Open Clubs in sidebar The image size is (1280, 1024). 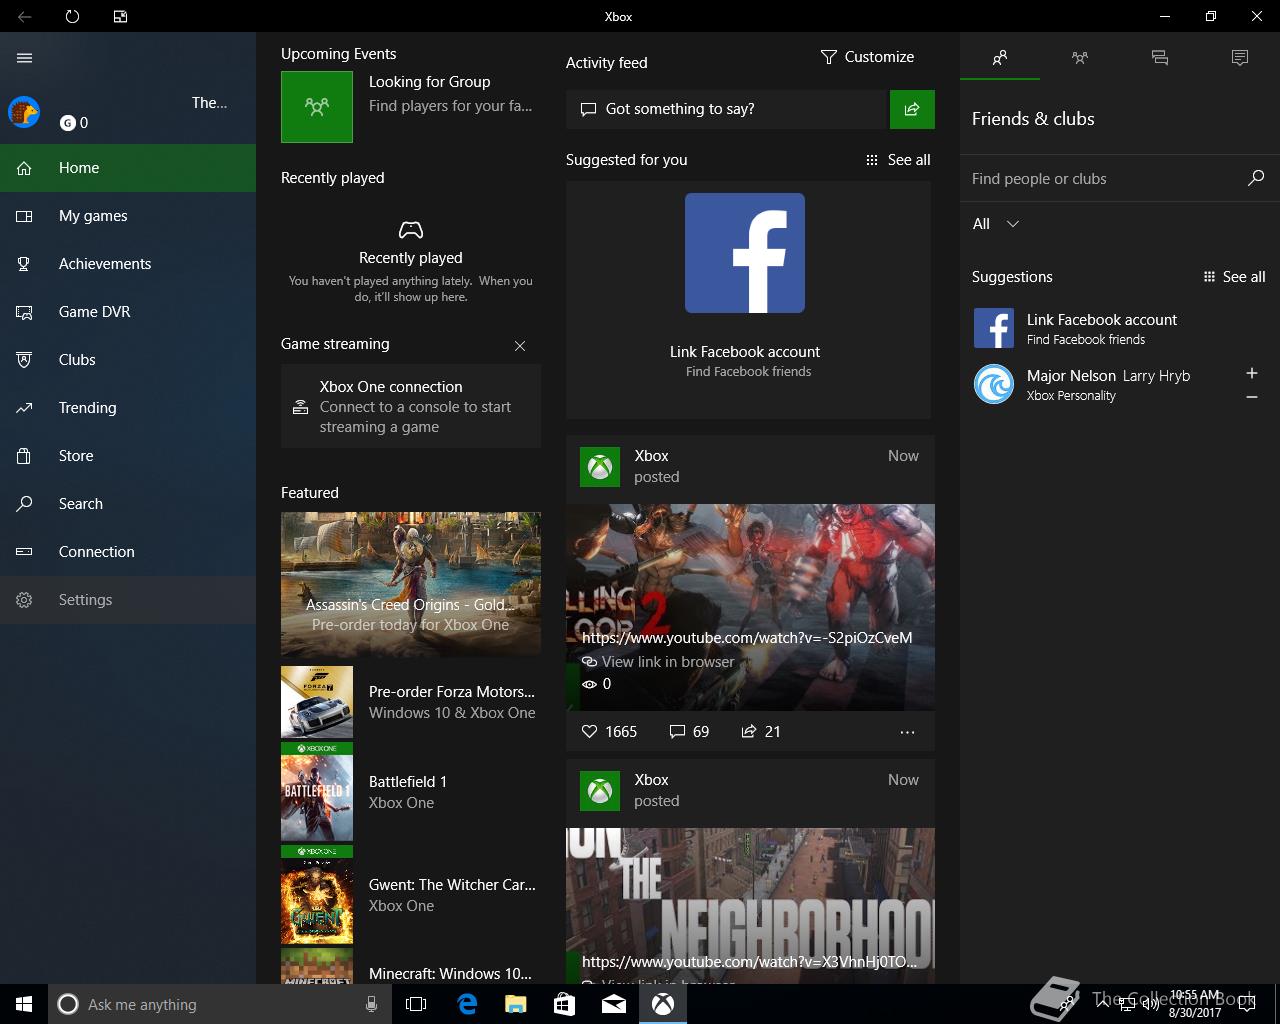(128, 360)
